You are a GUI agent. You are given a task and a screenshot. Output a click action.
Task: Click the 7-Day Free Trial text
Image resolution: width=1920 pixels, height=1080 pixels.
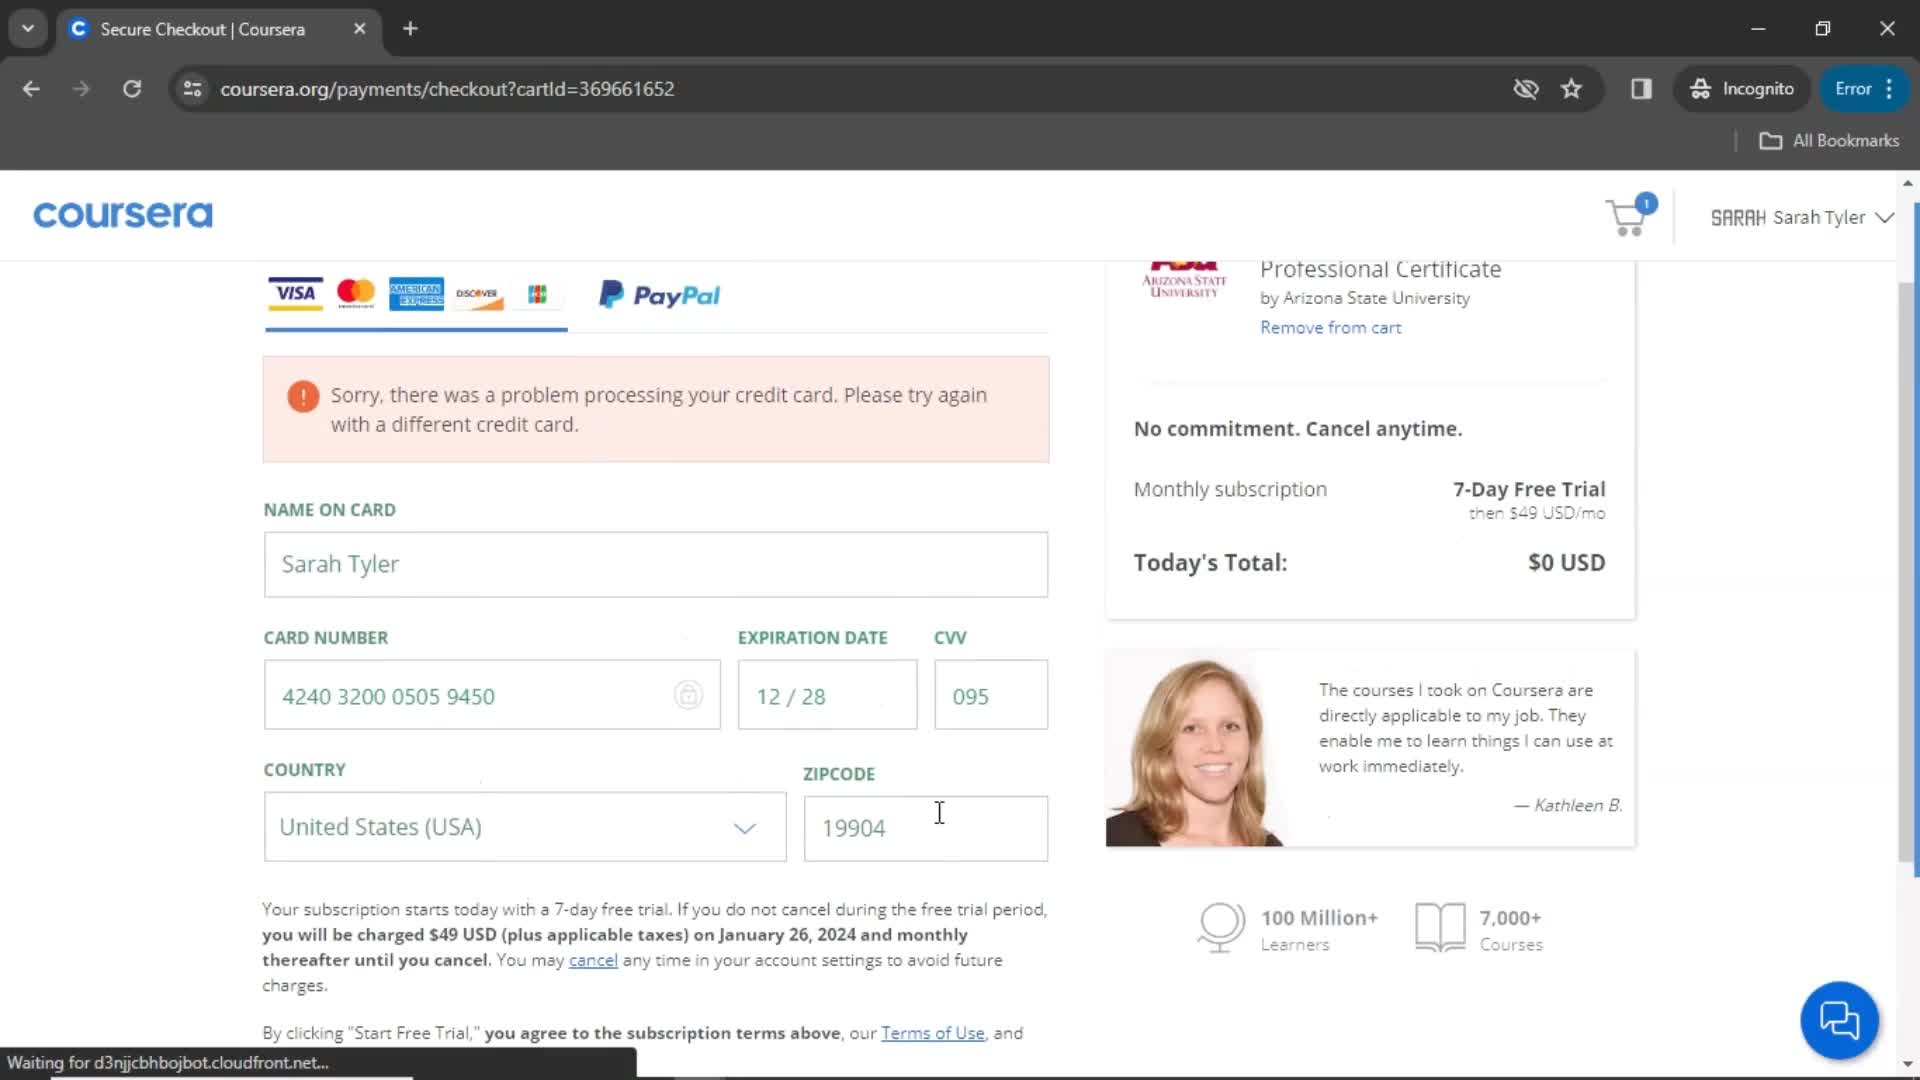click(1529, 490)
